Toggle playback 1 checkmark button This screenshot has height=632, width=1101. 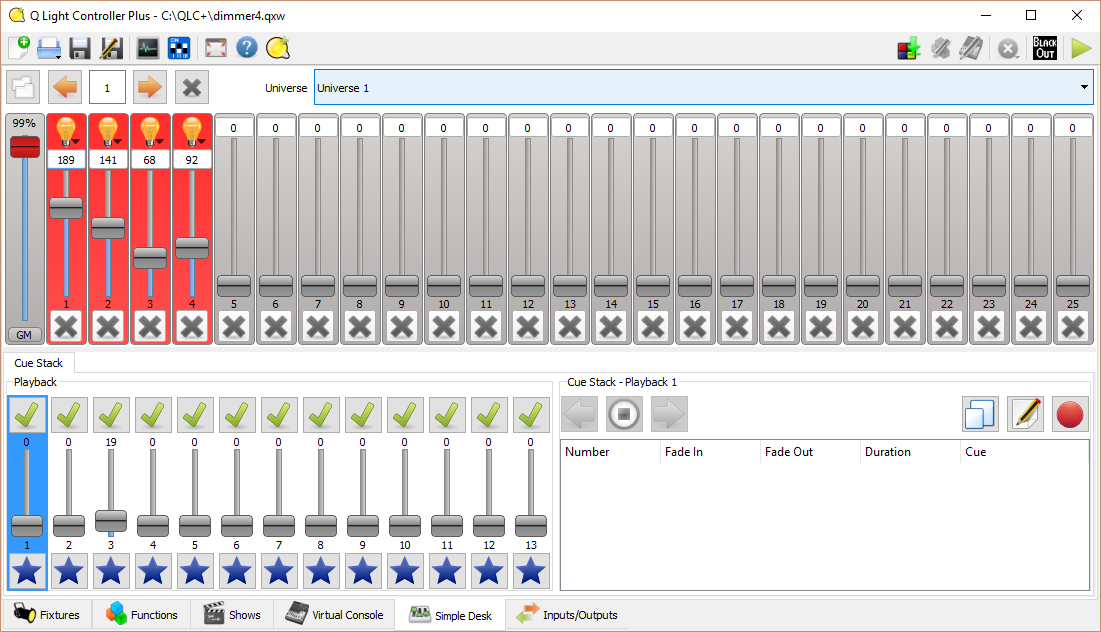pos(27,414)
